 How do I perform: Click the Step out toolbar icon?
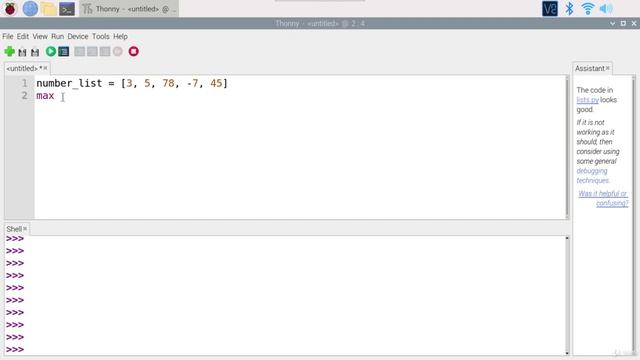click(x=105, y=51)
